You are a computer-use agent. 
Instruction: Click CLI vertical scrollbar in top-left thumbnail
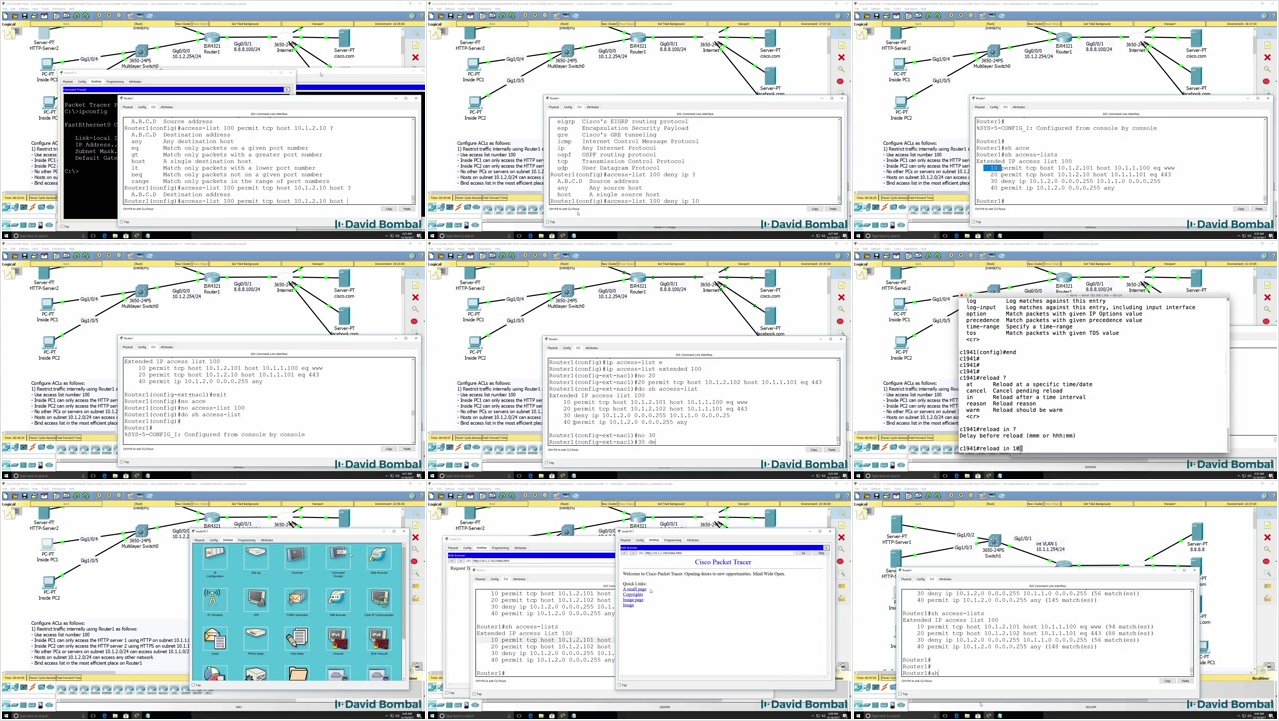coord(413,161)
